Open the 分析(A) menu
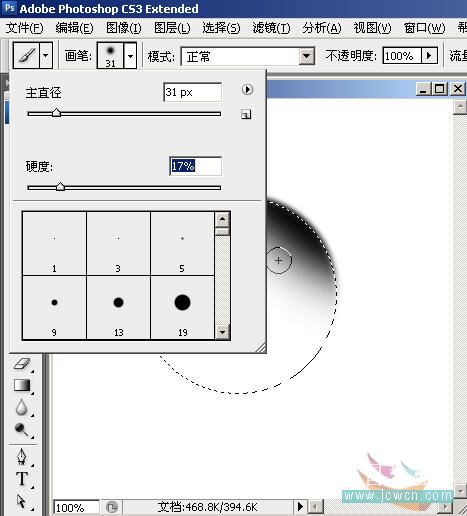The width and height of the screenshot is (467, 516). (322, 28)
